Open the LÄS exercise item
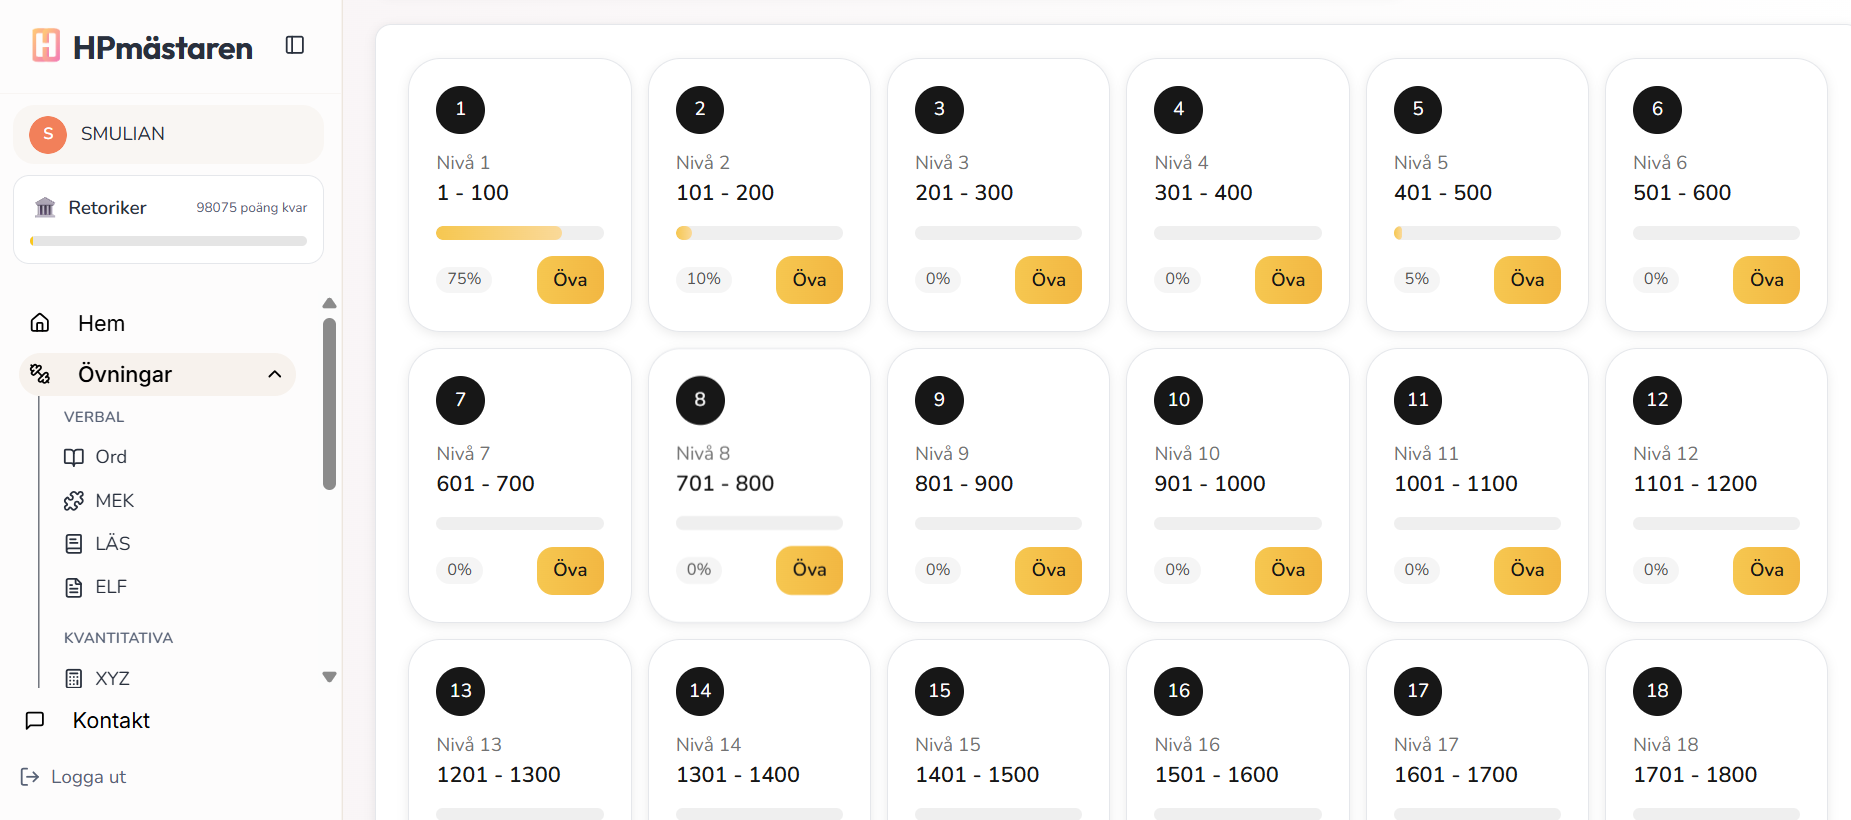1851x820 pixels. [x=98, y=544]
